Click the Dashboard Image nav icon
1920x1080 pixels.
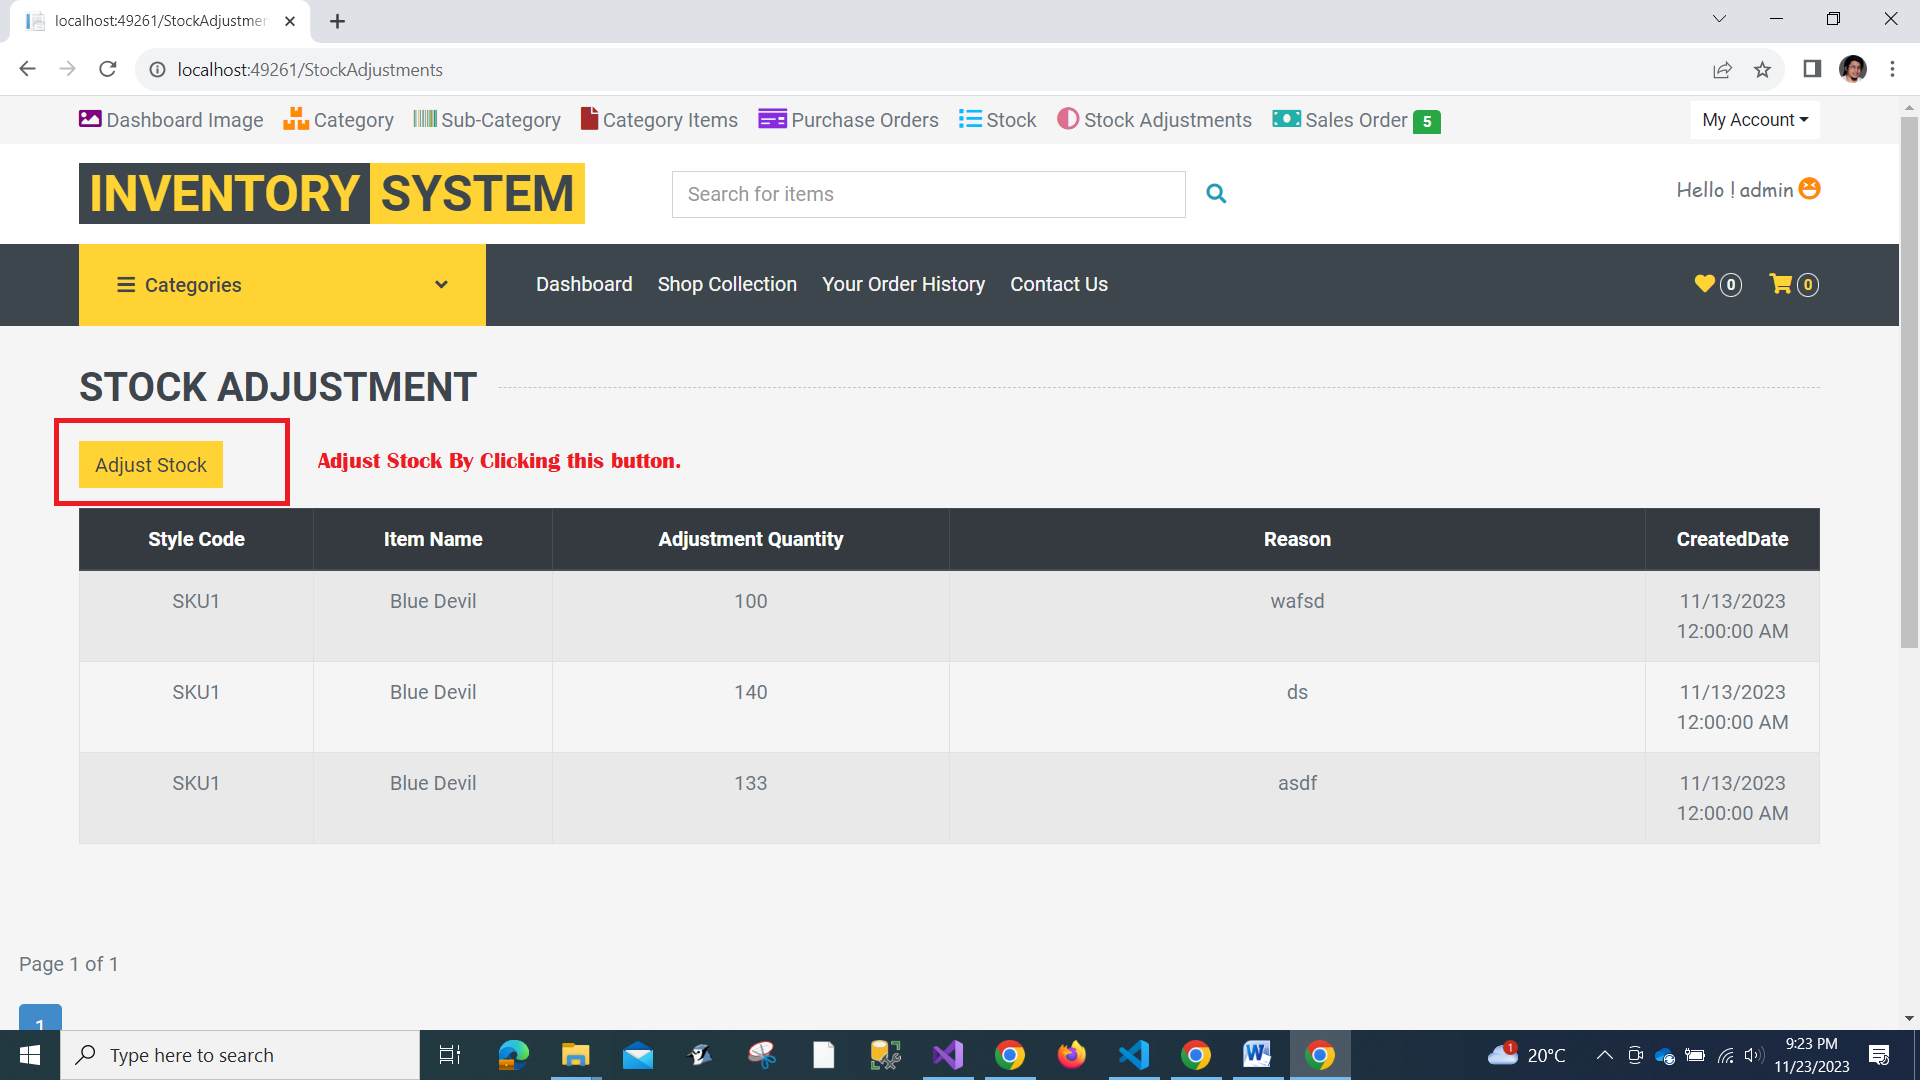point(90,119)
